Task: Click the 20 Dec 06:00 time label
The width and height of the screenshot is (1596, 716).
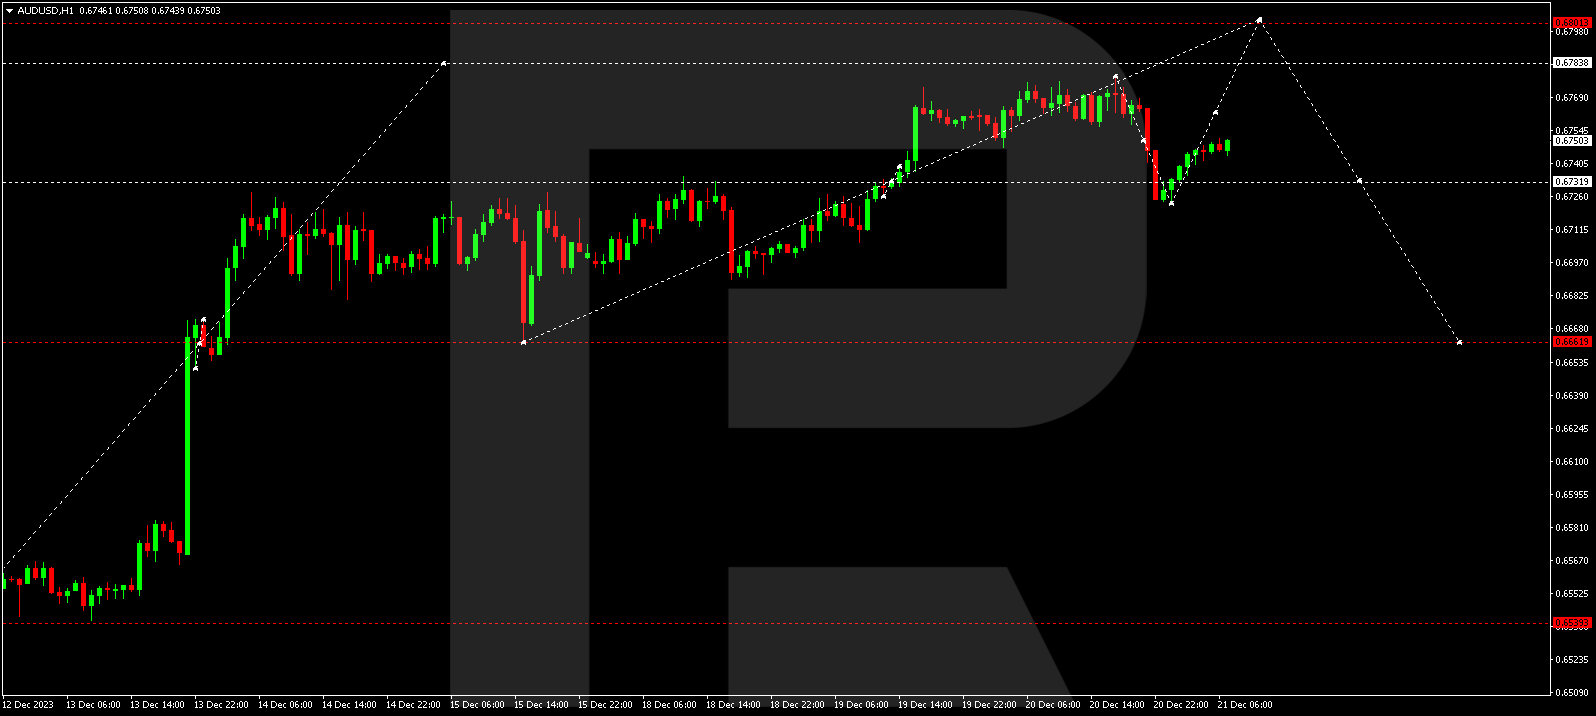Action: 1053,705
